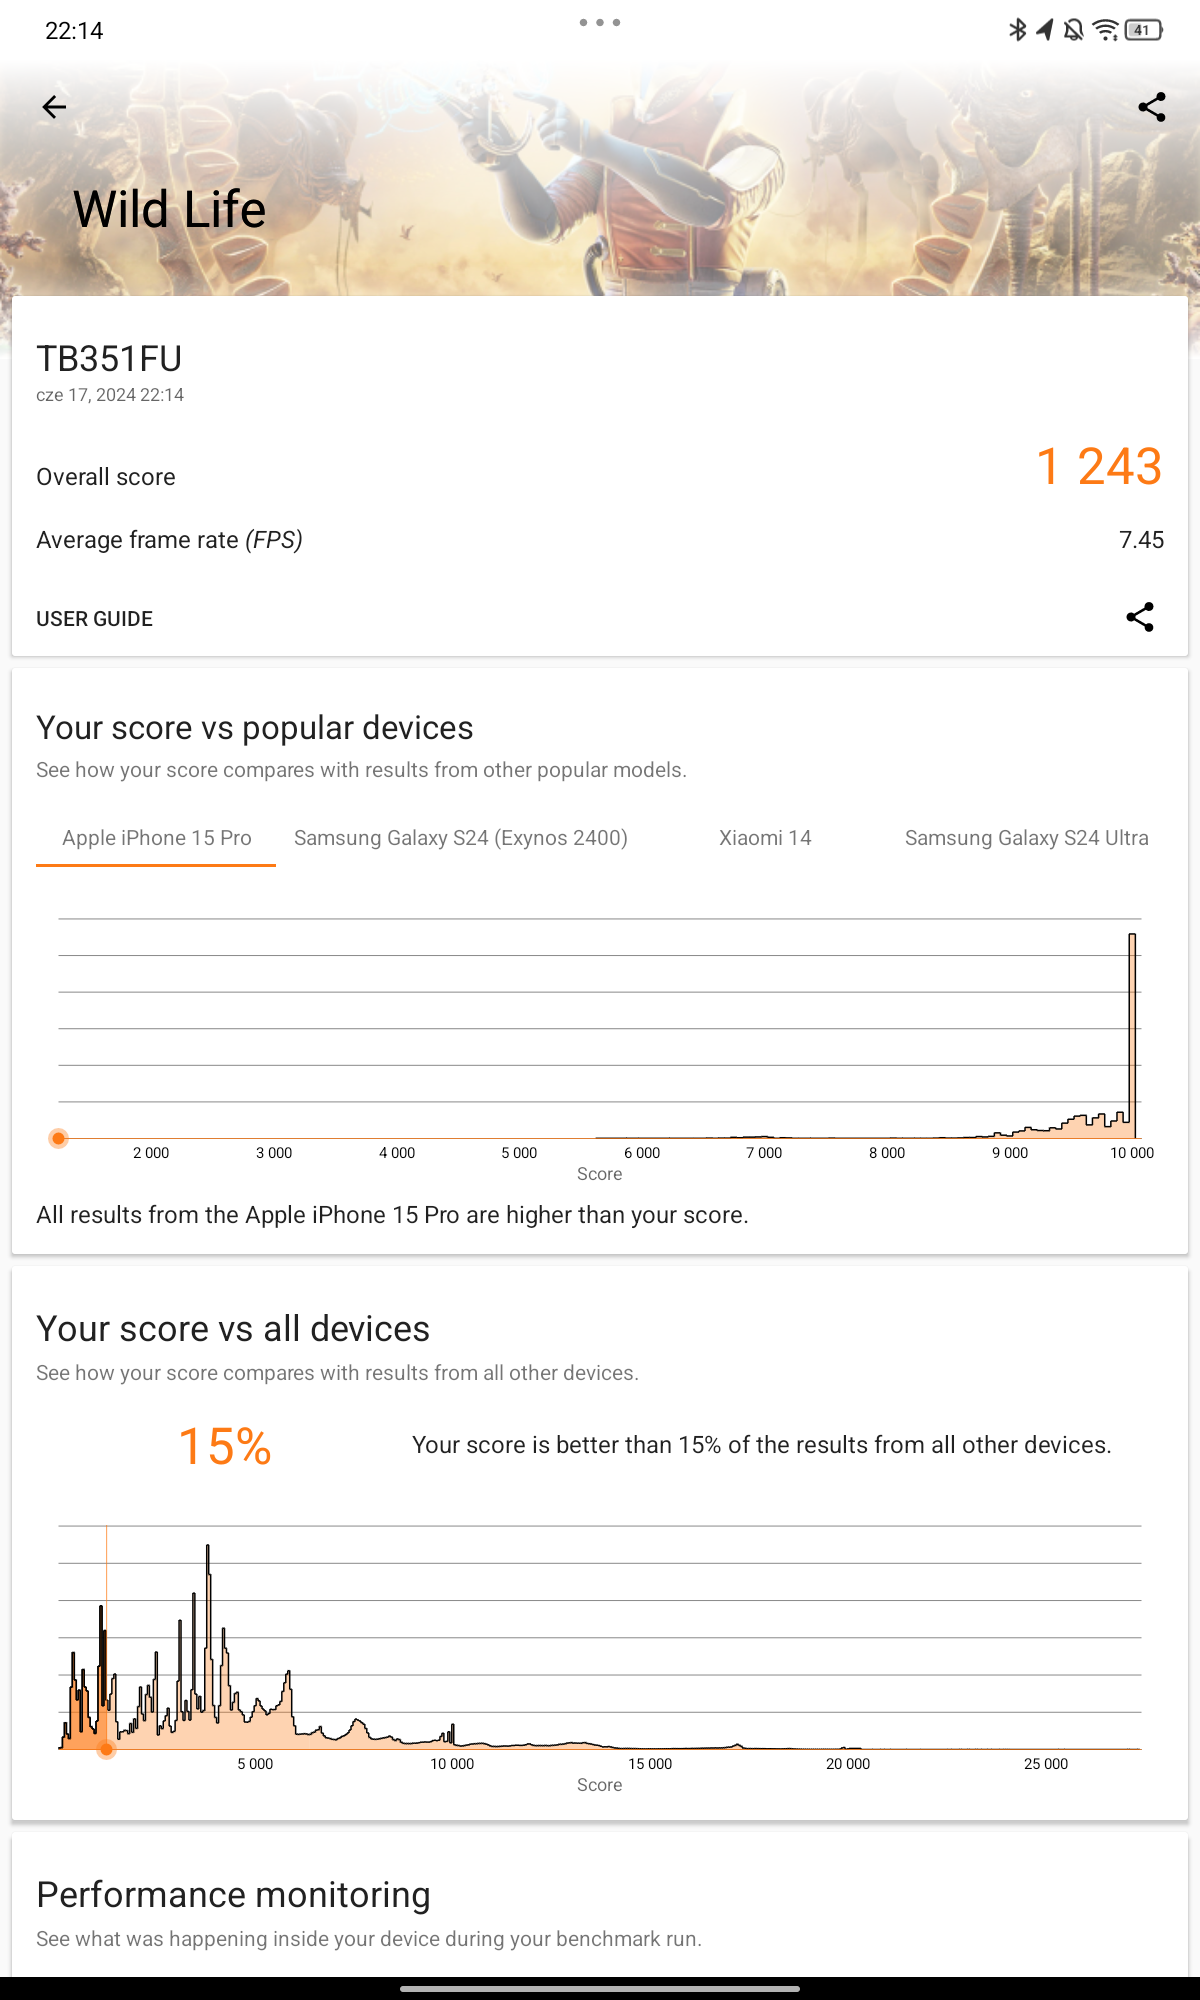Image resolution: width=1200 pixels, height=2000 pixels.
Task: Tap the muted notifications bell icon
Action: point(1074,30)
